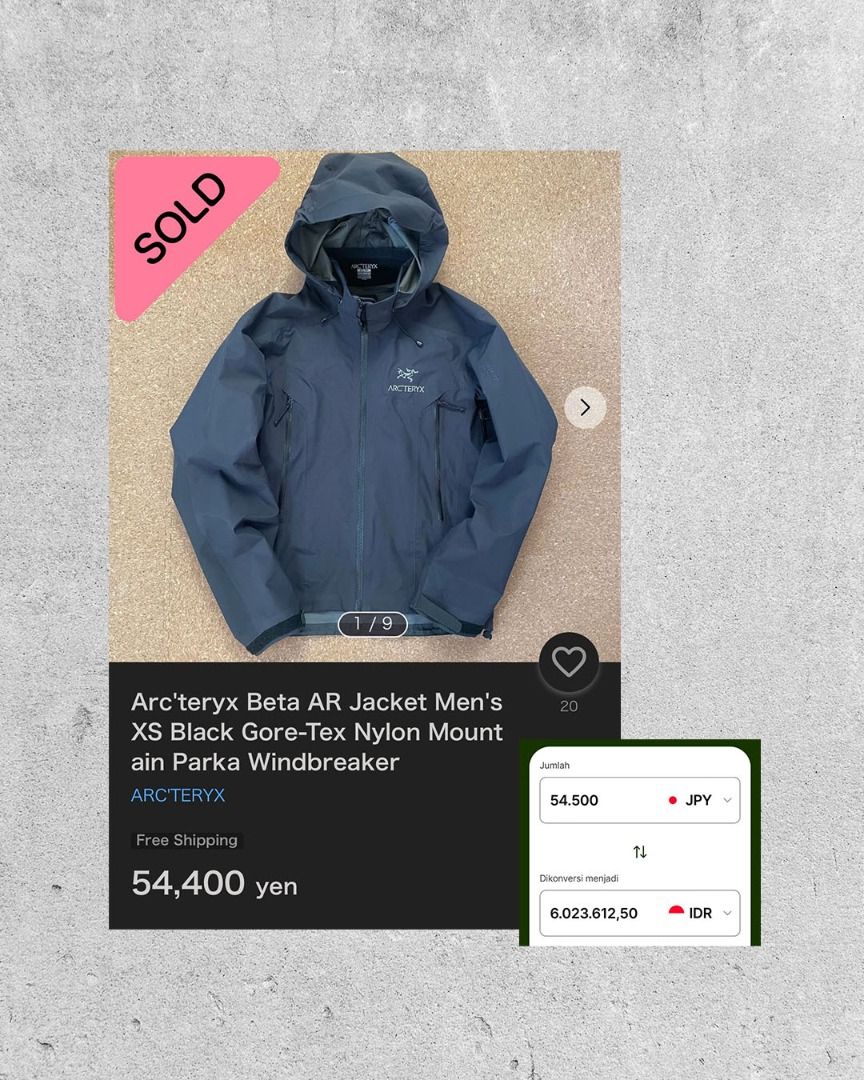This screenshot has width=864, height=1080.
Task: Go to next photo with right arrow
Action: tap(585, 408)
